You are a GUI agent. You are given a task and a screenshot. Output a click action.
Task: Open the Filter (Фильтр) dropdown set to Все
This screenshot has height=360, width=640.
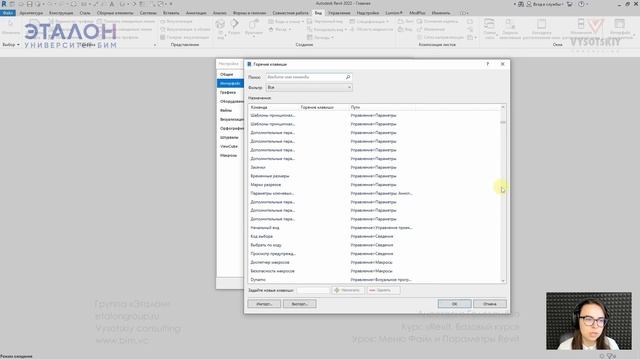click(309, 87)
